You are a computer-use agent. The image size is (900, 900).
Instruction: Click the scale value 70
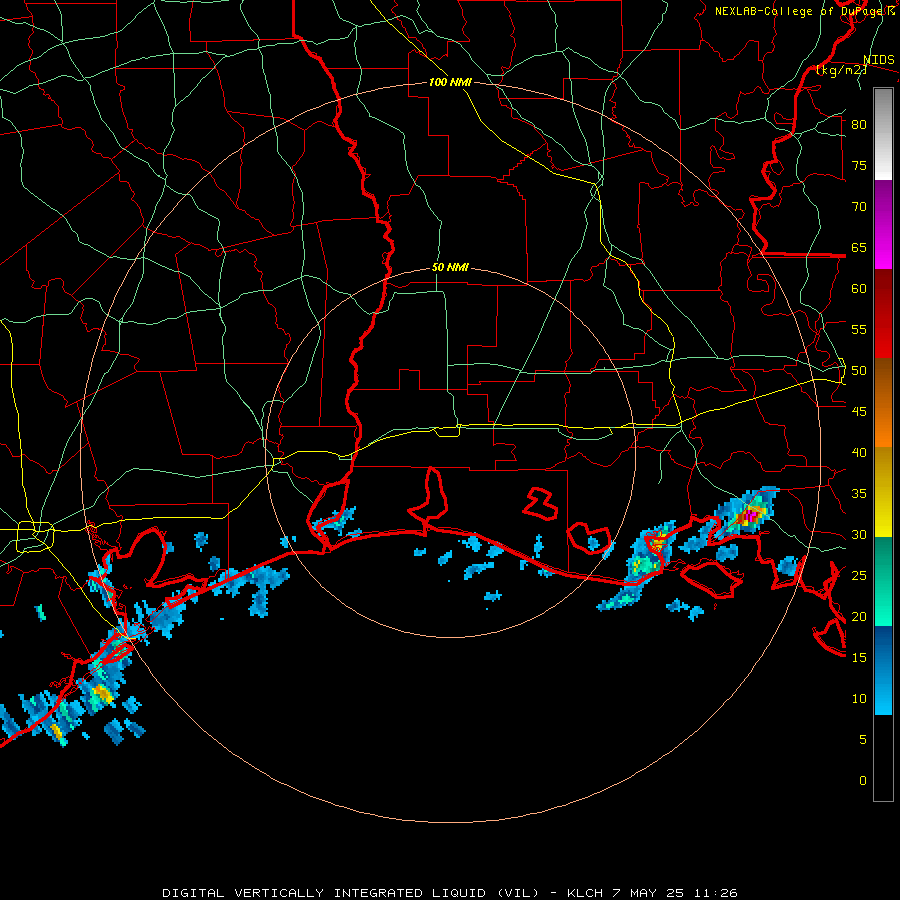point(859,207)
